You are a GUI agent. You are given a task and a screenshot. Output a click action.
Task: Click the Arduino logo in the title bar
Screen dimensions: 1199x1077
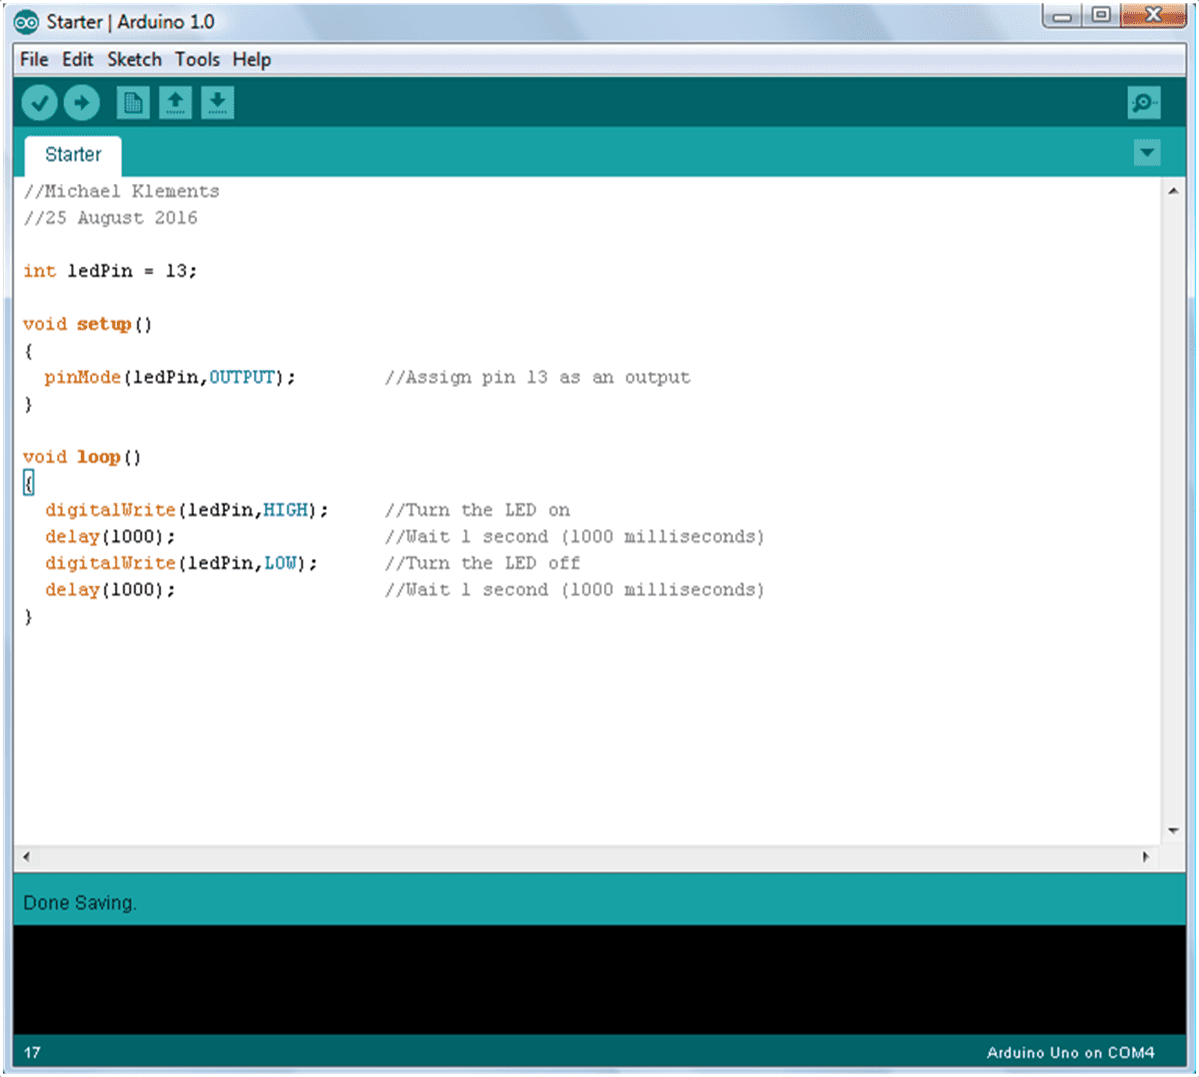coord(27,22)
